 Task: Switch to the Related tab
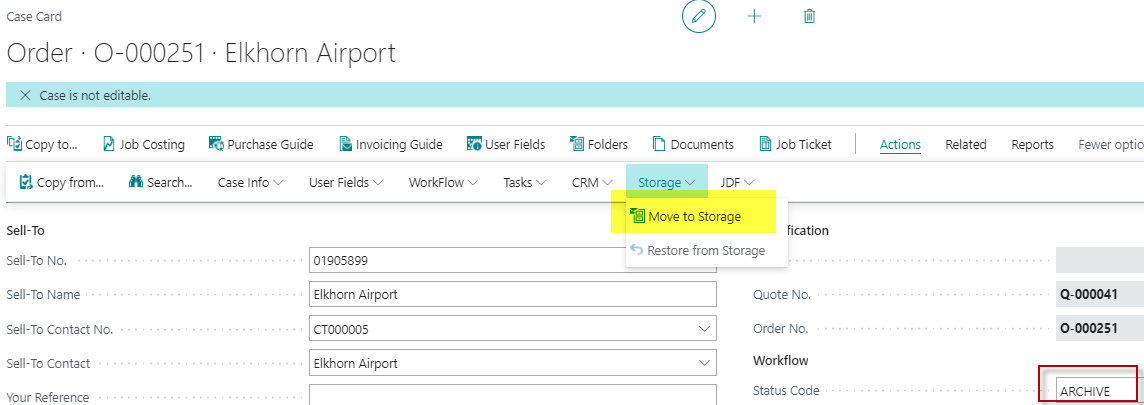pyautogui.click(x=966, y=144)
